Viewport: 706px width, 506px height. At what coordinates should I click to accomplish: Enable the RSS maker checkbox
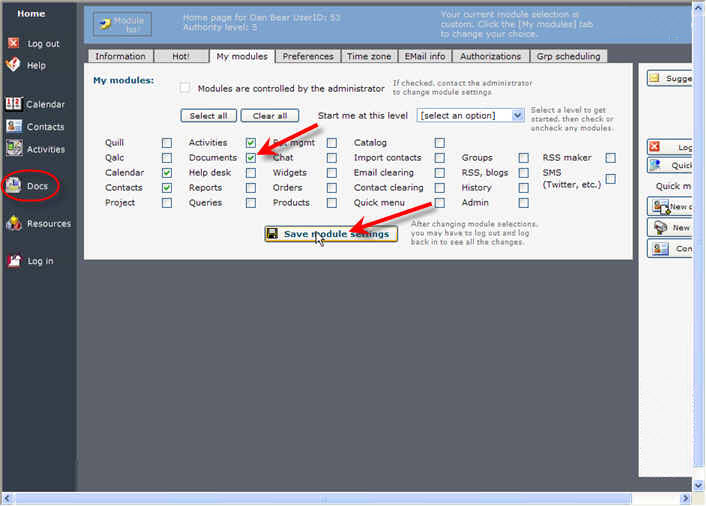(x=611, y=158)
